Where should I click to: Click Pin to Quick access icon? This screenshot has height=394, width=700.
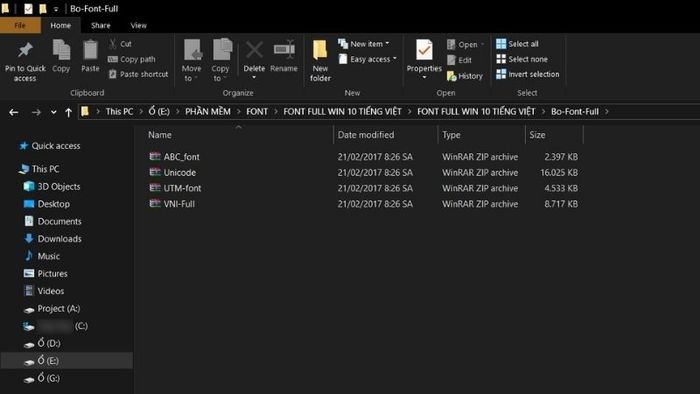(x=25, y=50)
